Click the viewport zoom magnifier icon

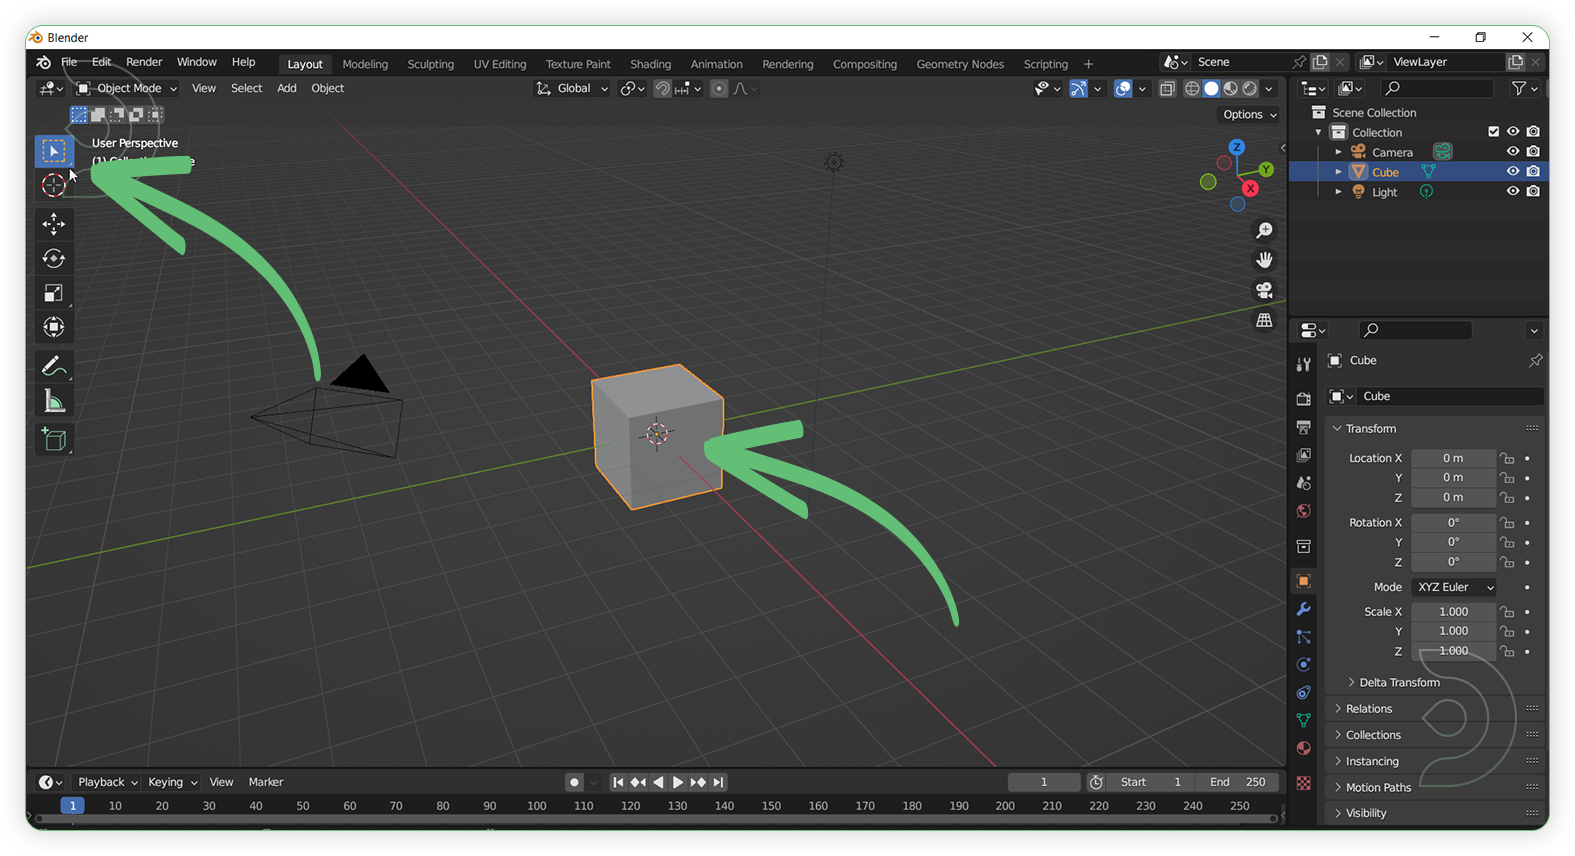click(x=1264, y=231)
